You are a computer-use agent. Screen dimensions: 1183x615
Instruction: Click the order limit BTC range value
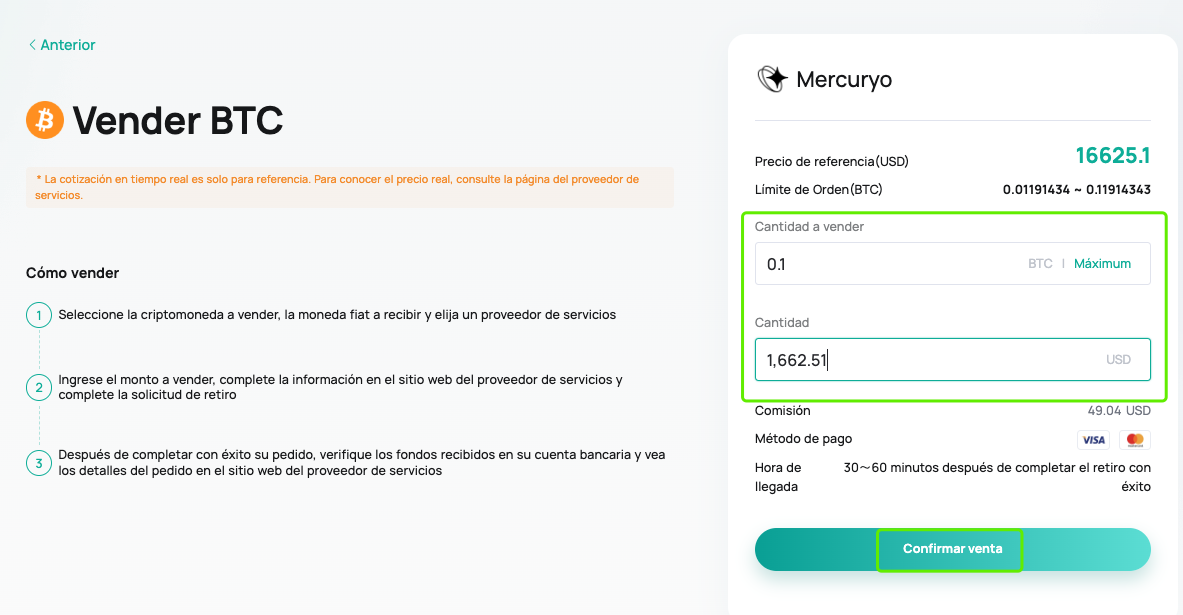coord(1077,189)
